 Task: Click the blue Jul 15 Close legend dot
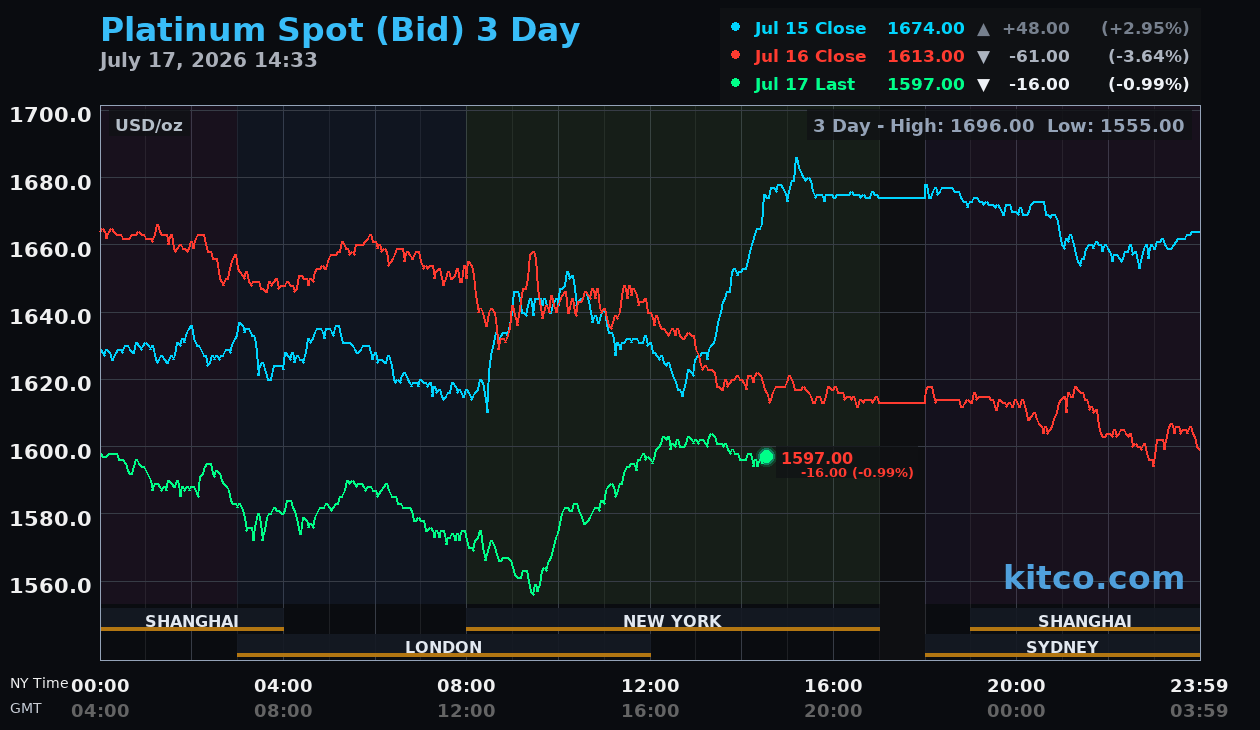pos(736,28)
